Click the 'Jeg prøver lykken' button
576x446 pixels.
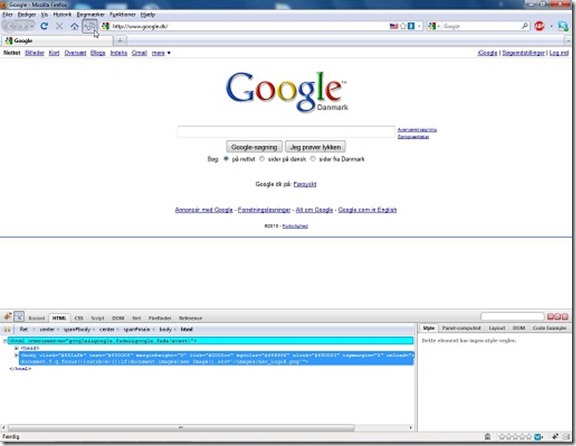(x=316, y=147)
